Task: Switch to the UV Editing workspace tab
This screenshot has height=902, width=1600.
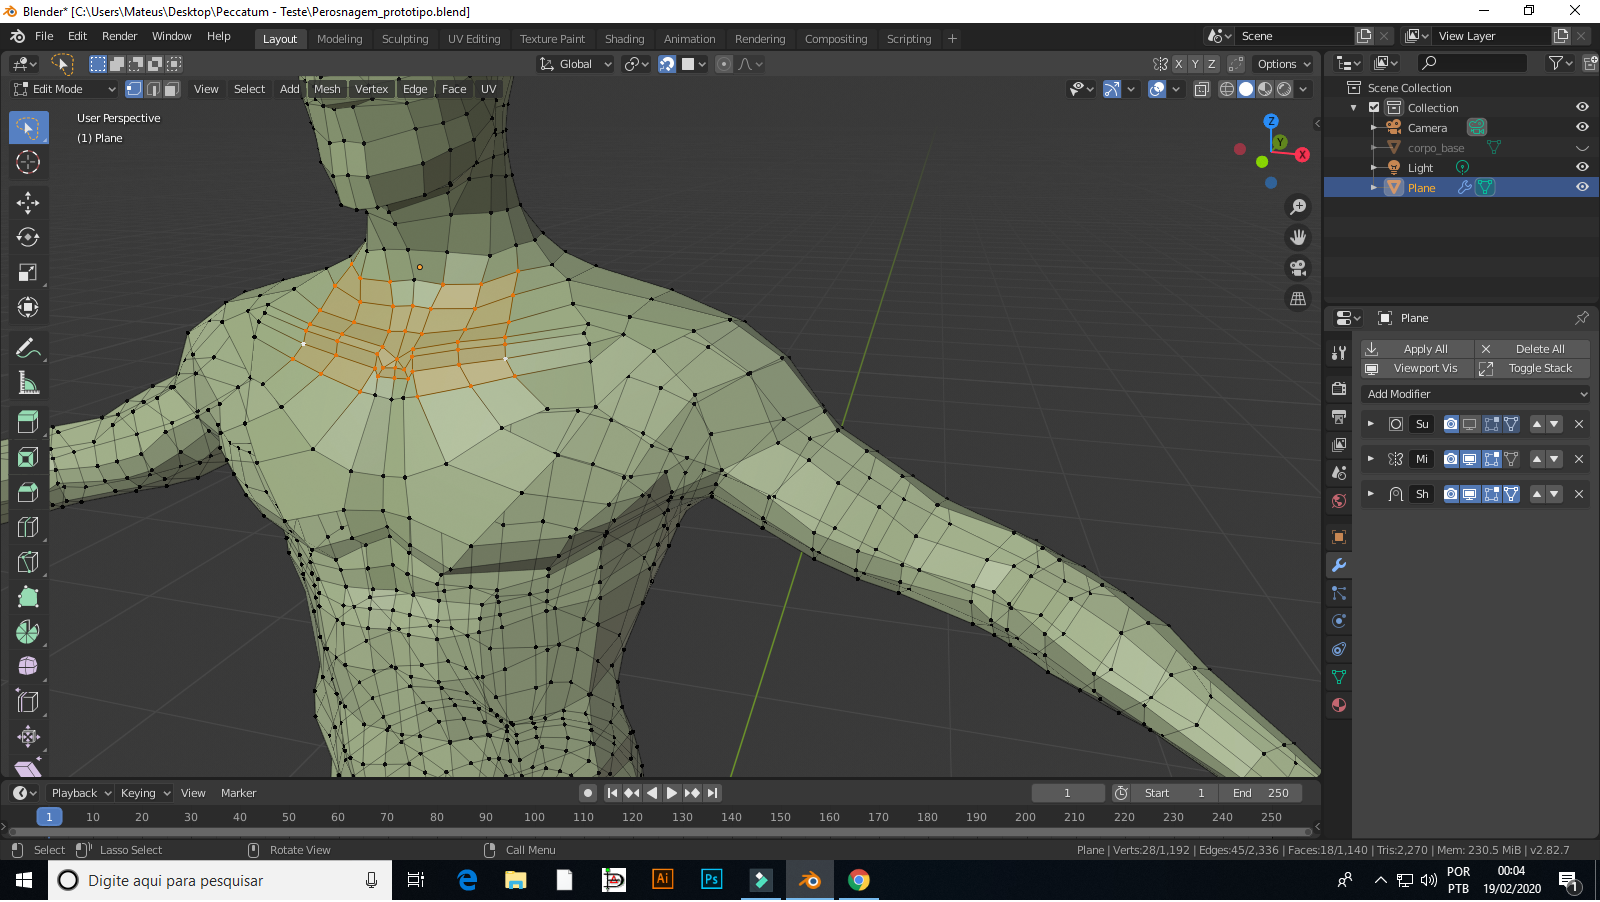Action: click(474, 39)
